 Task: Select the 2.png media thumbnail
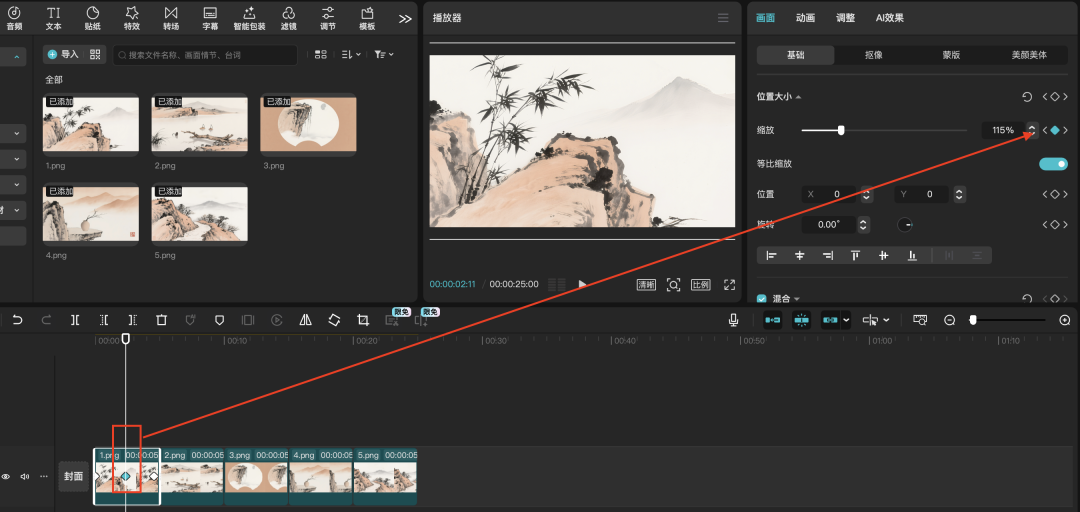200,123
